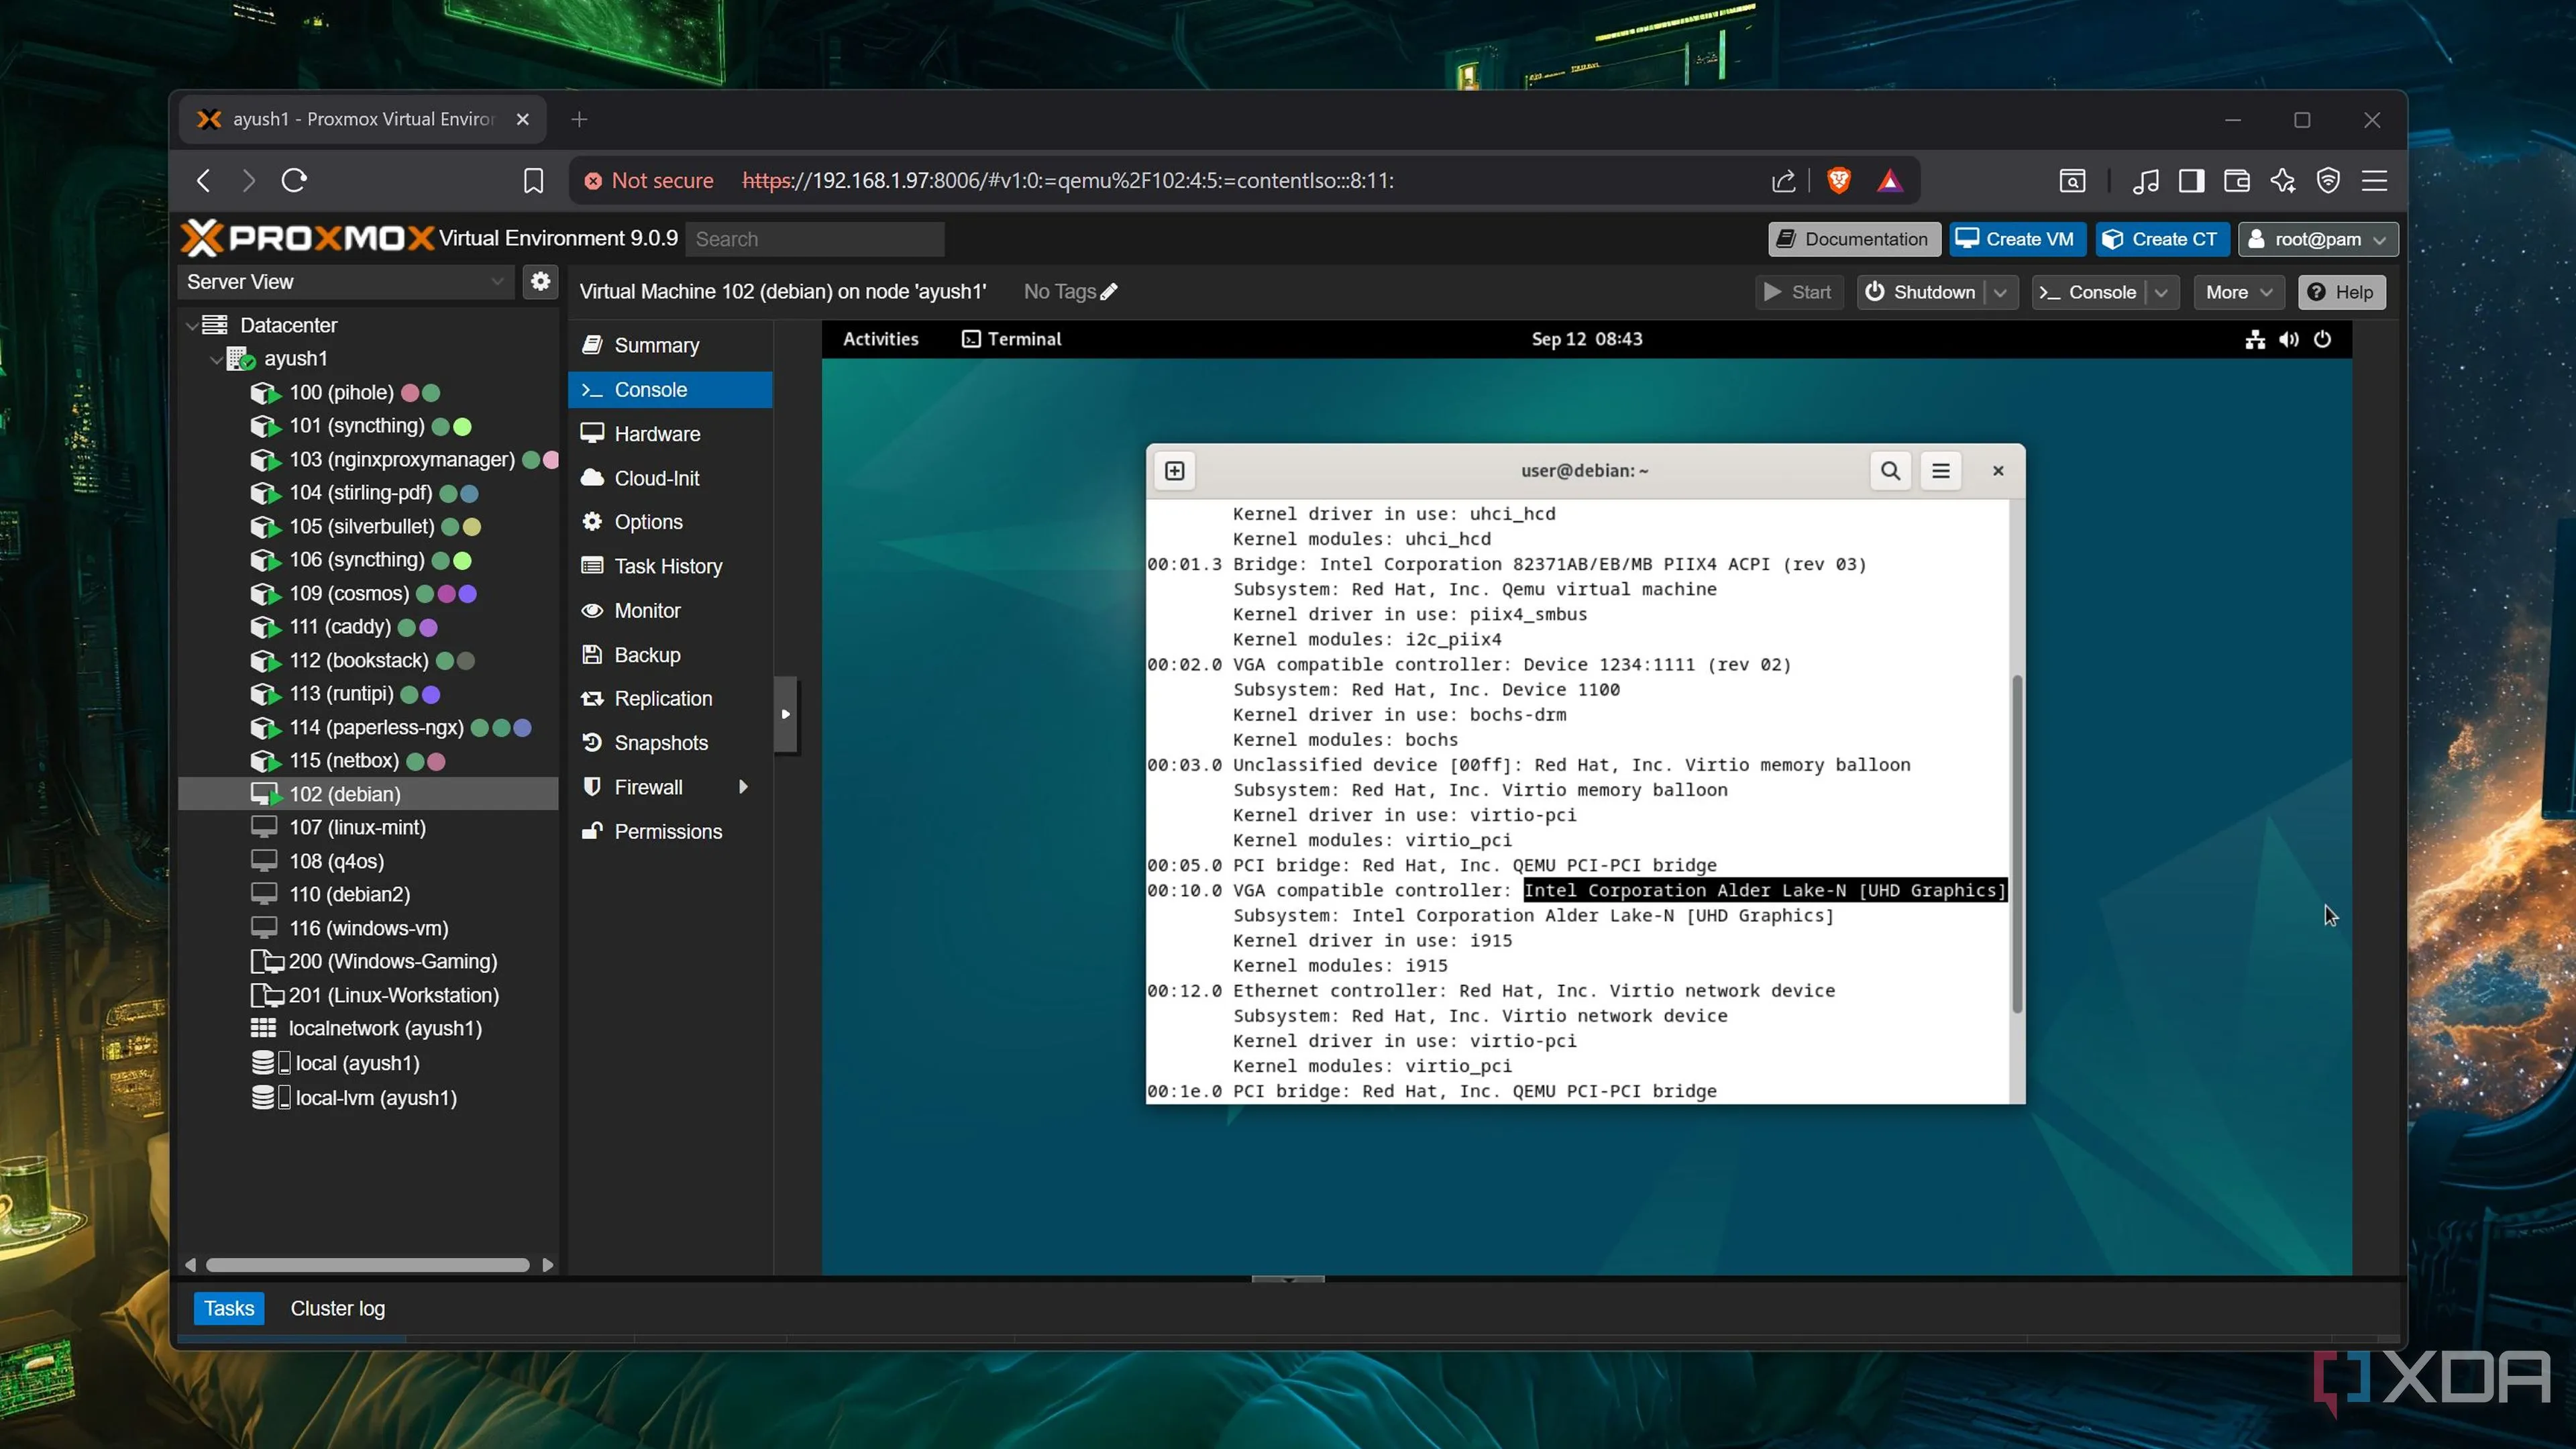2576x1449 pixels.
Task: Click the speaker icon on the VM console toolbar
Action: click(2288, 340)
